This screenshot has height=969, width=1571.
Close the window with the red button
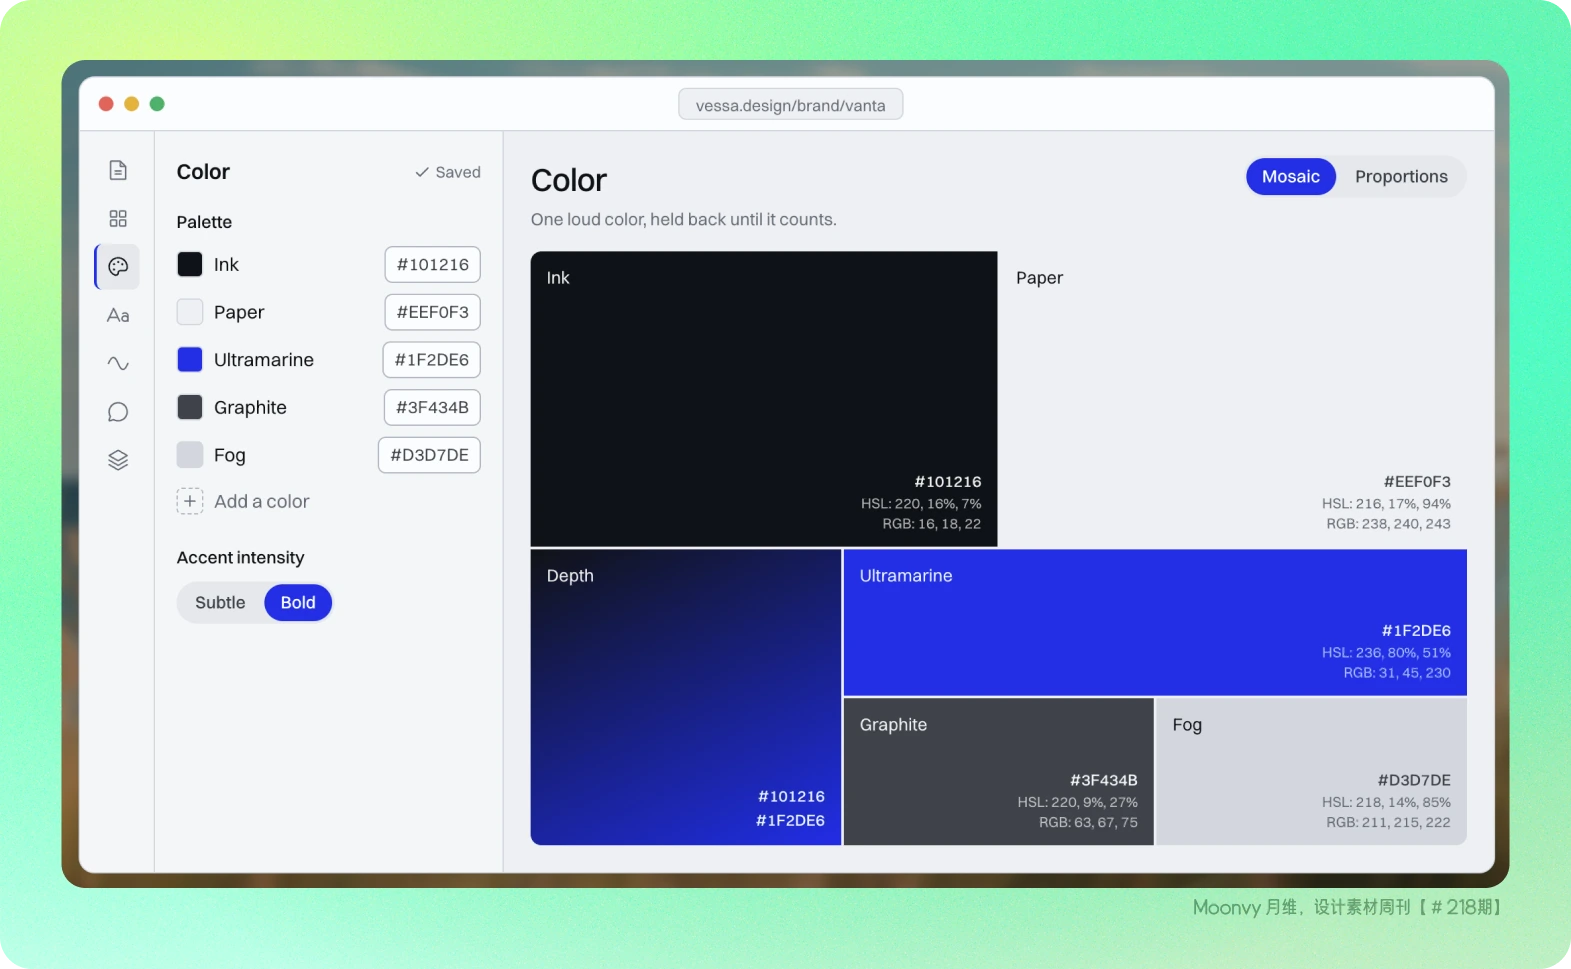tap(106, 104)
